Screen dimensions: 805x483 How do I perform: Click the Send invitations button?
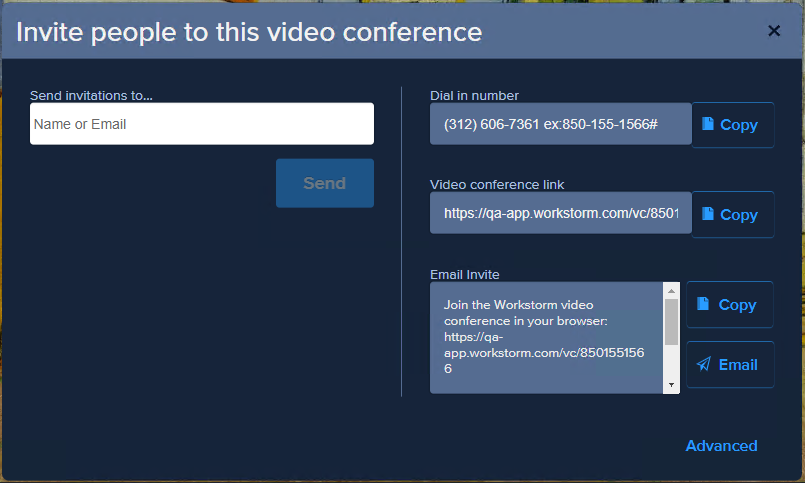324,183
